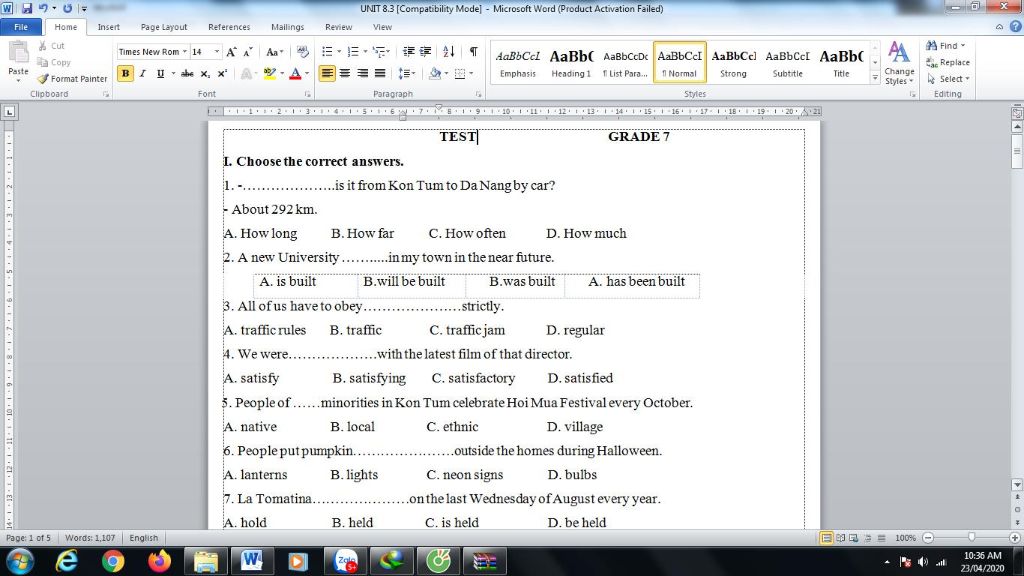Toggle Underline formatting
Screen dimensions: 1024x576
[160, 74]
